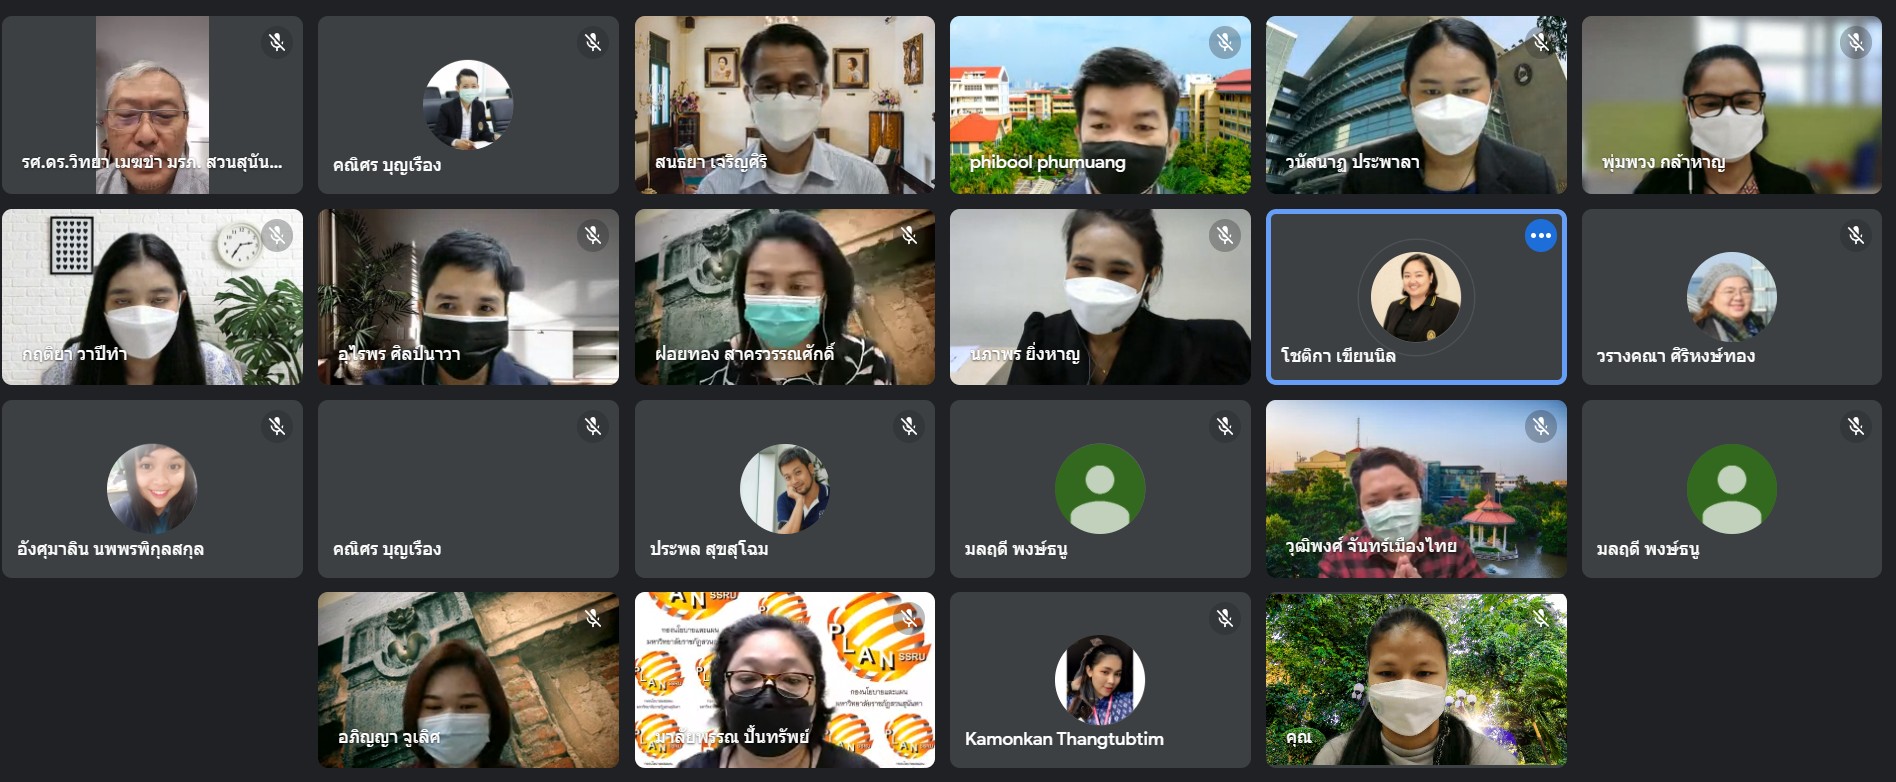Screen dimensions: 1896x782
Task: Select your own video tile labeled คุณ
Action: coord(1415,680)
